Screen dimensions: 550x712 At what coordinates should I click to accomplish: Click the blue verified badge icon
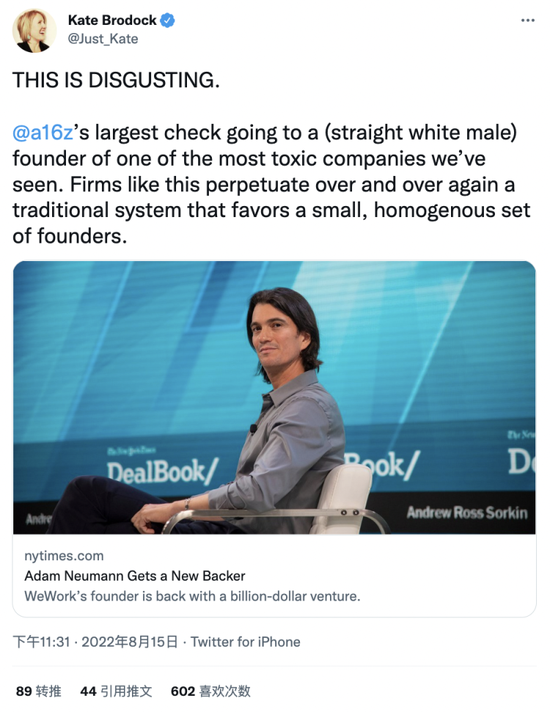click(x=168, y=20)
